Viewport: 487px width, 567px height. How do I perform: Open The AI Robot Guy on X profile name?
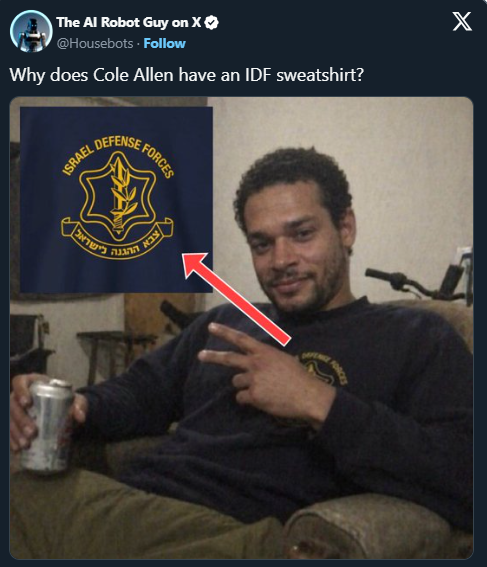(129, 22)
